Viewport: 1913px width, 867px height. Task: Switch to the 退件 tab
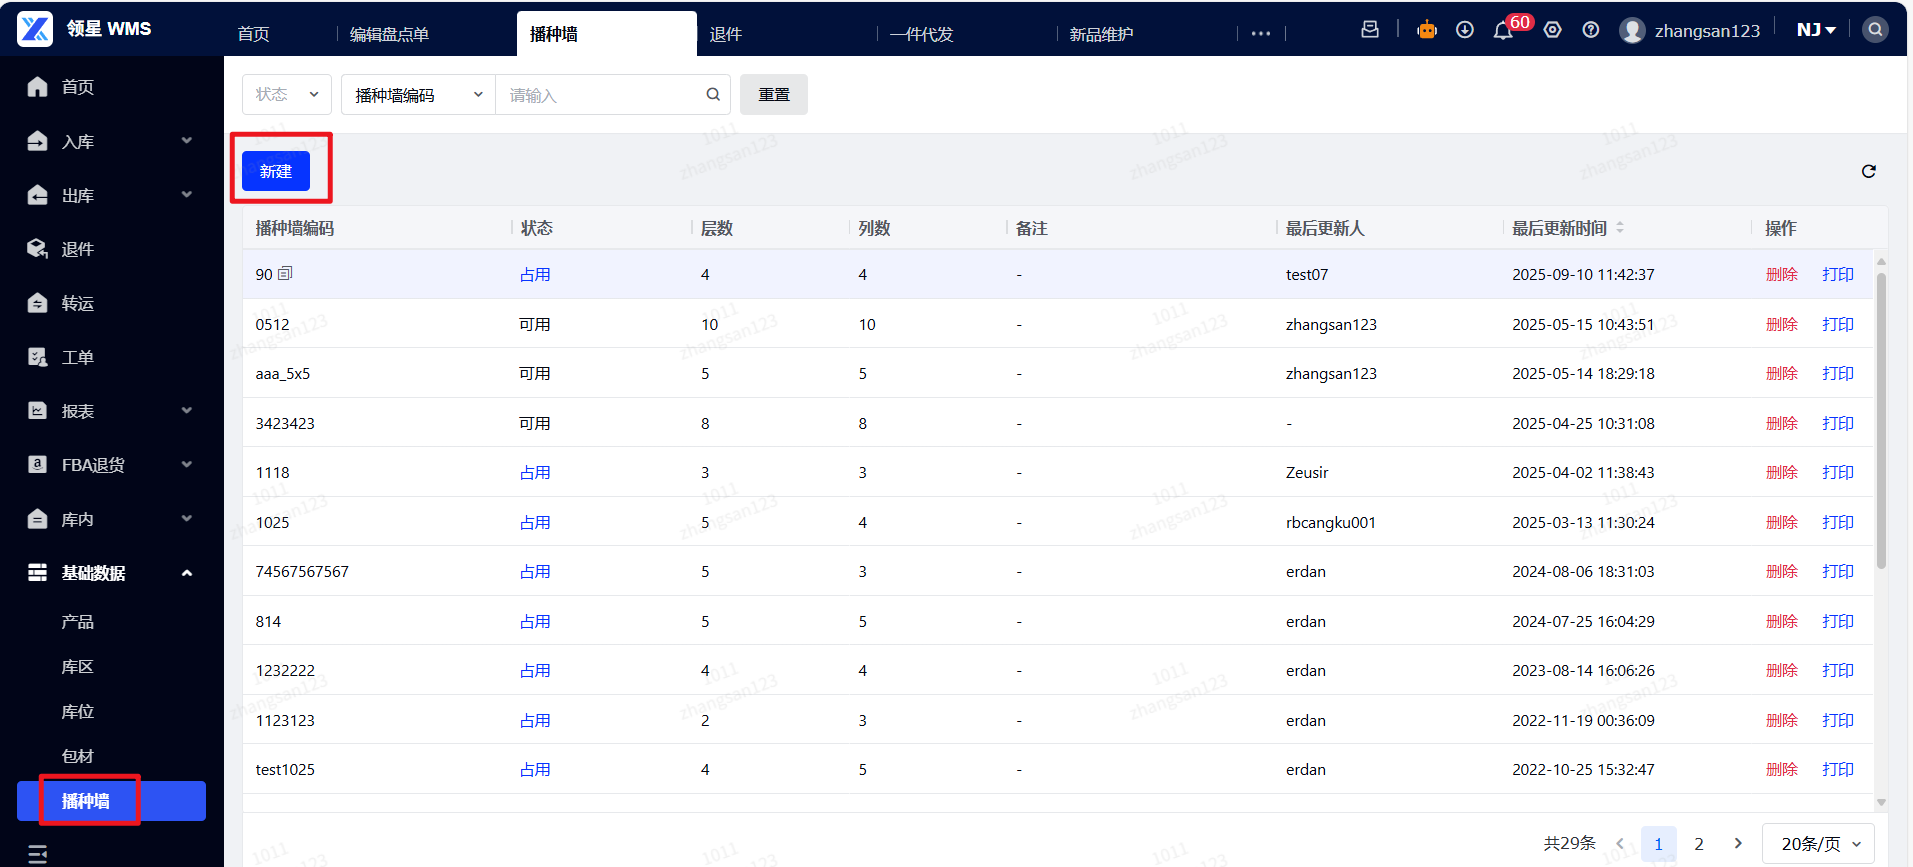coord(726,34)
